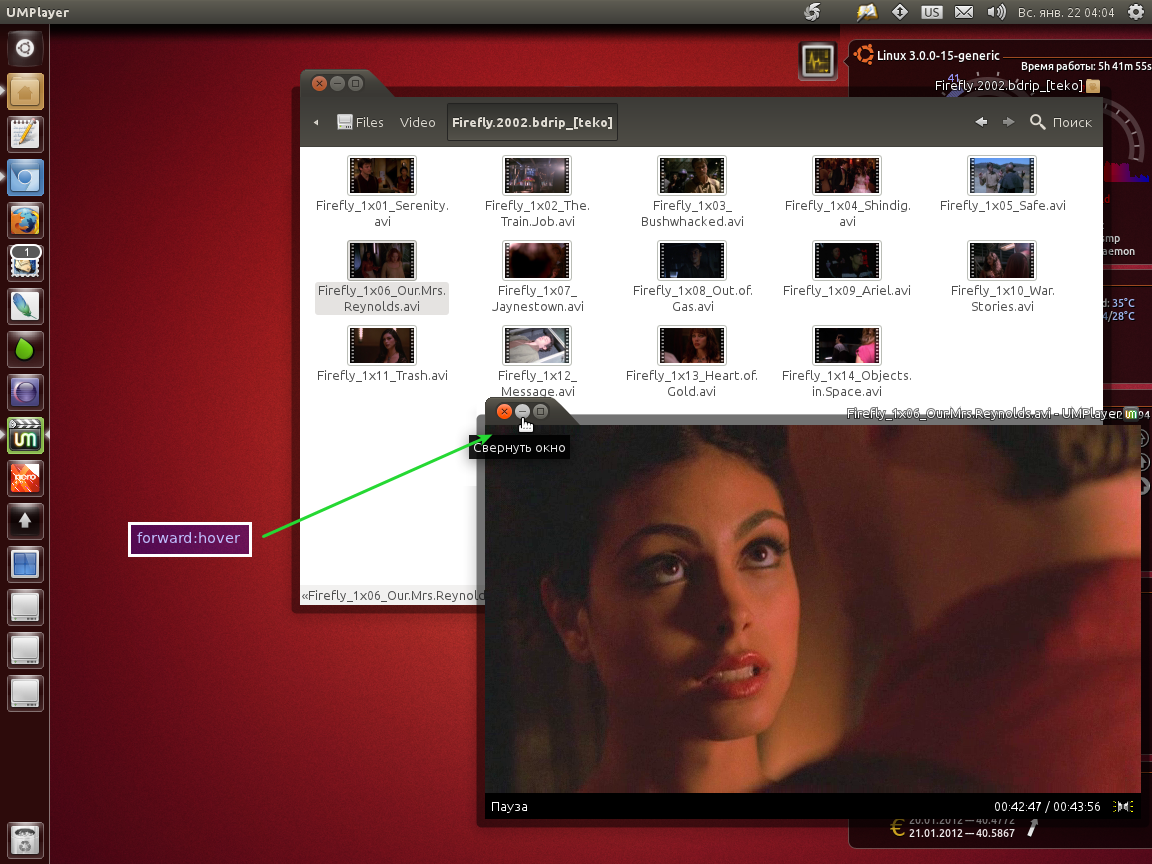Open the workspace switcher in launcher
Image resolution: width=1152 pixels, height=864 pixels.
(25, 564)
